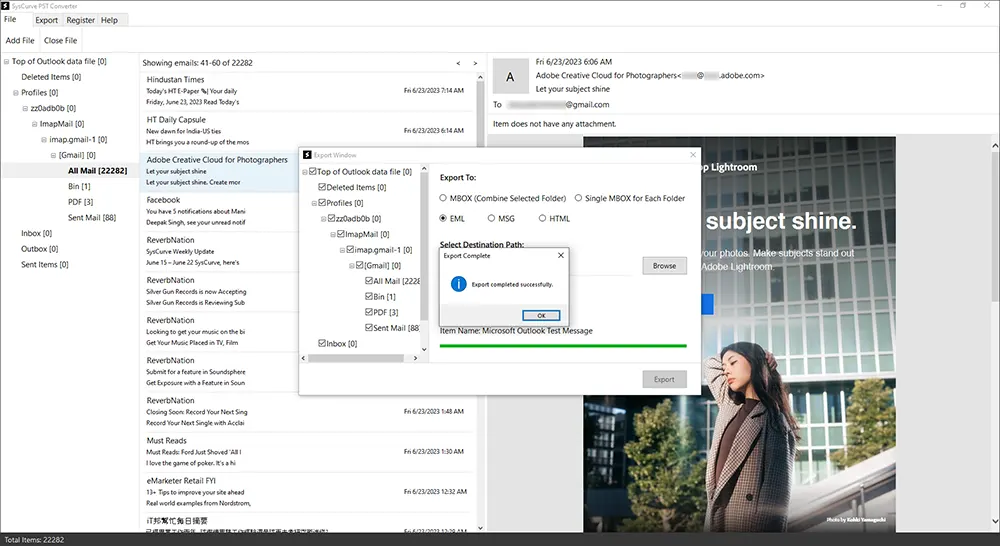The image size is (1000, 546).
Task: Uncheck Deleted Items checkbox in Export Window
Action: [x=322, y=187]
